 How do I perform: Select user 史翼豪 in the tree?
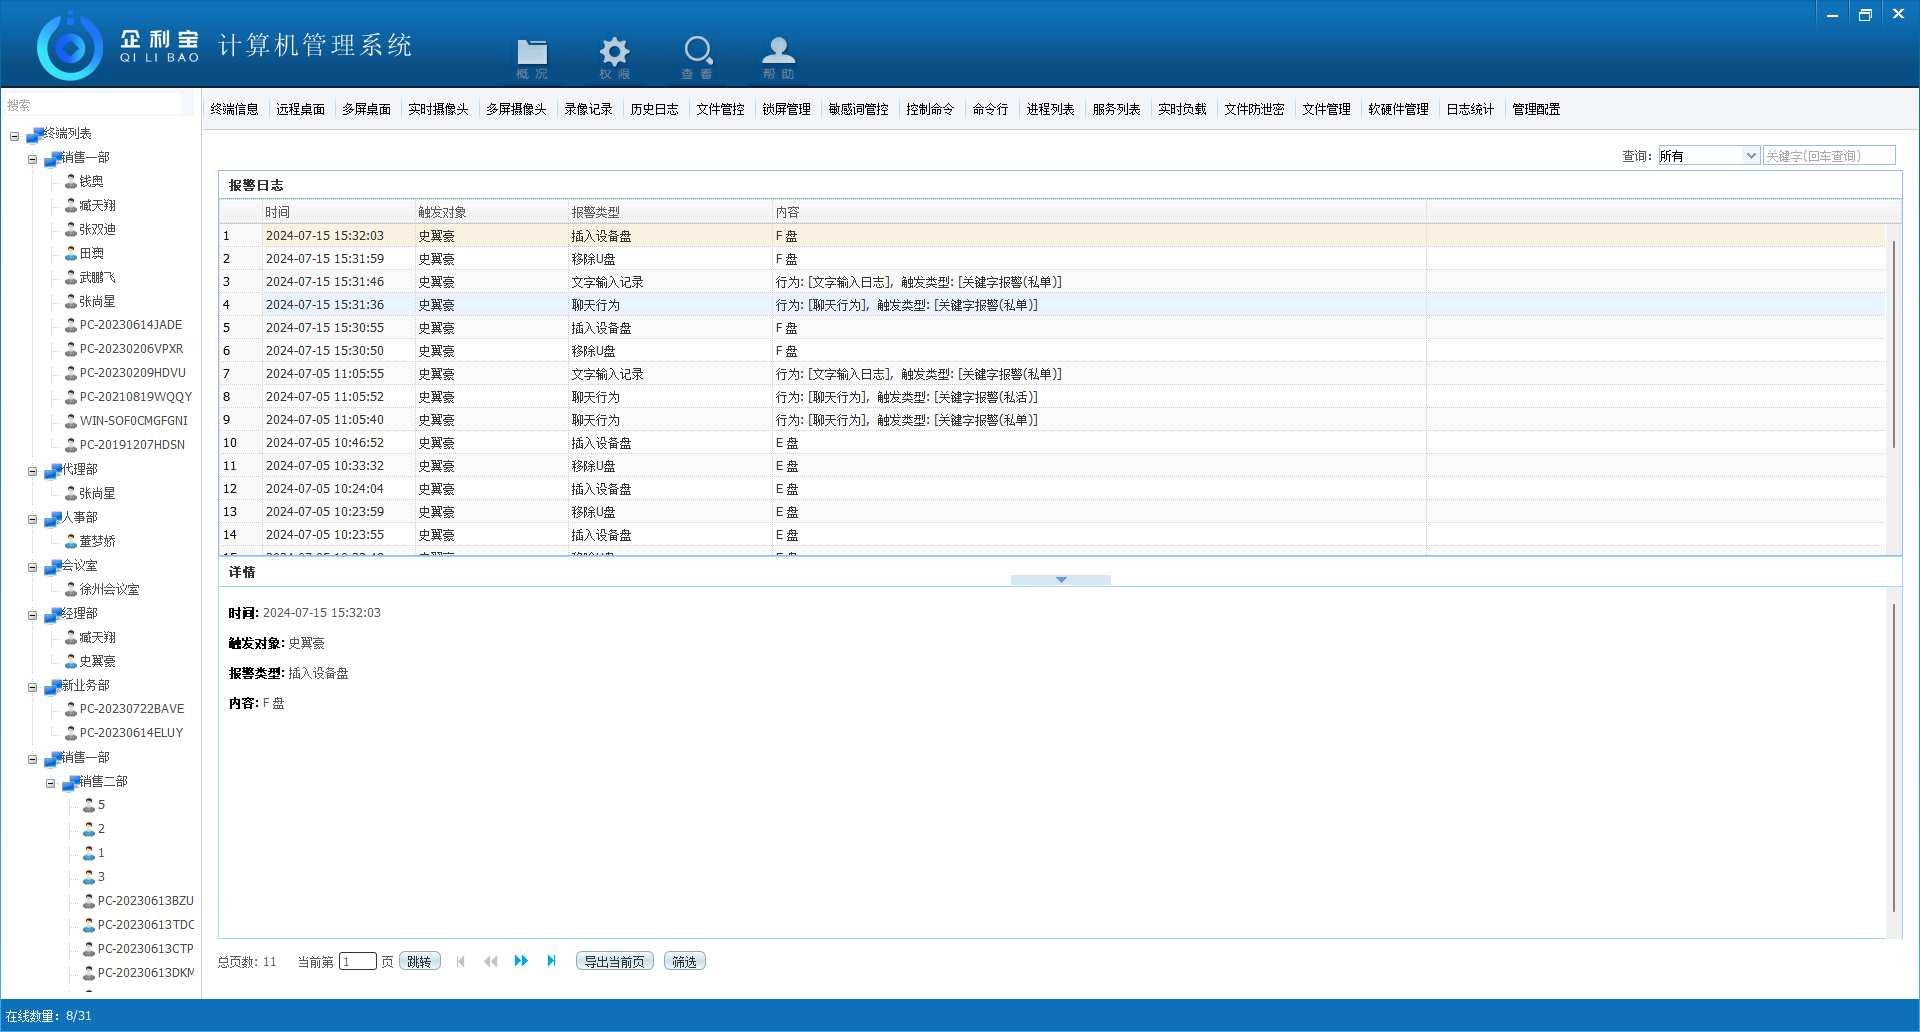[x=97, y=661]
